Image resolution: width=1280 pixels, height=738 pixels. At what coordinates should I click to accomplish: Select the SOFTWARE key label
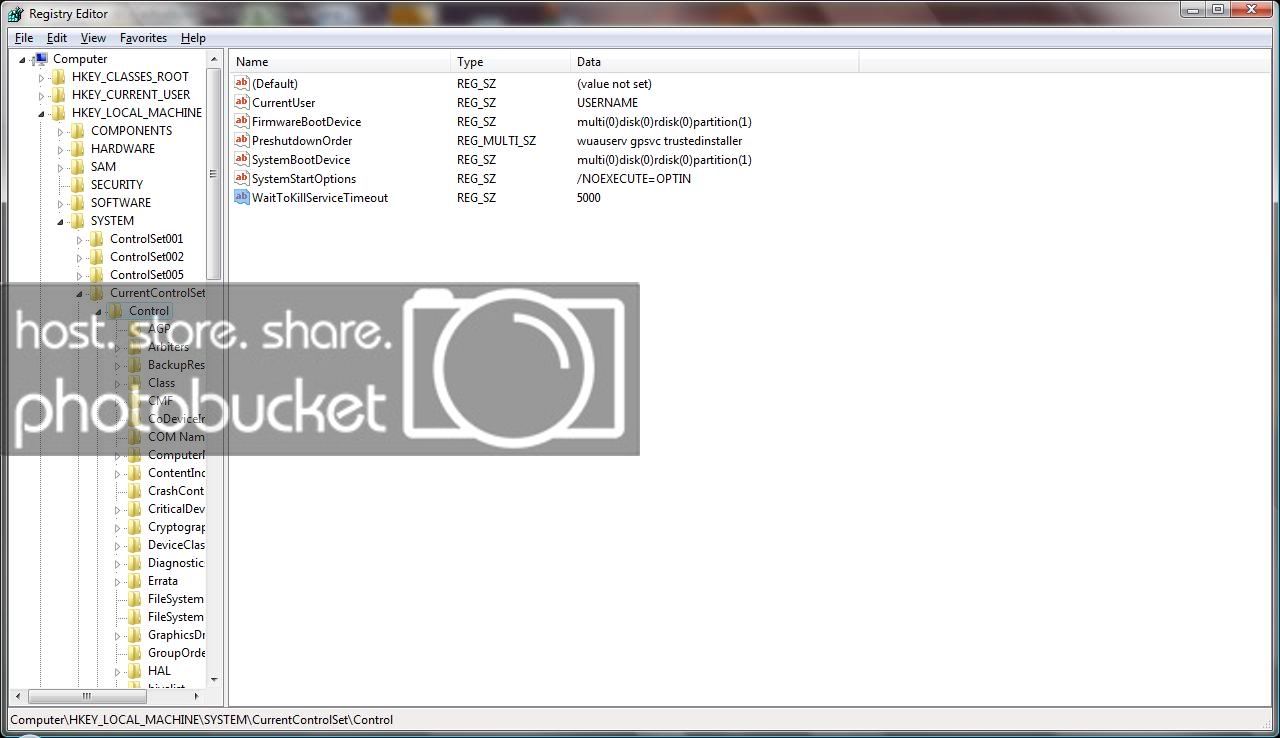(121, 203)
